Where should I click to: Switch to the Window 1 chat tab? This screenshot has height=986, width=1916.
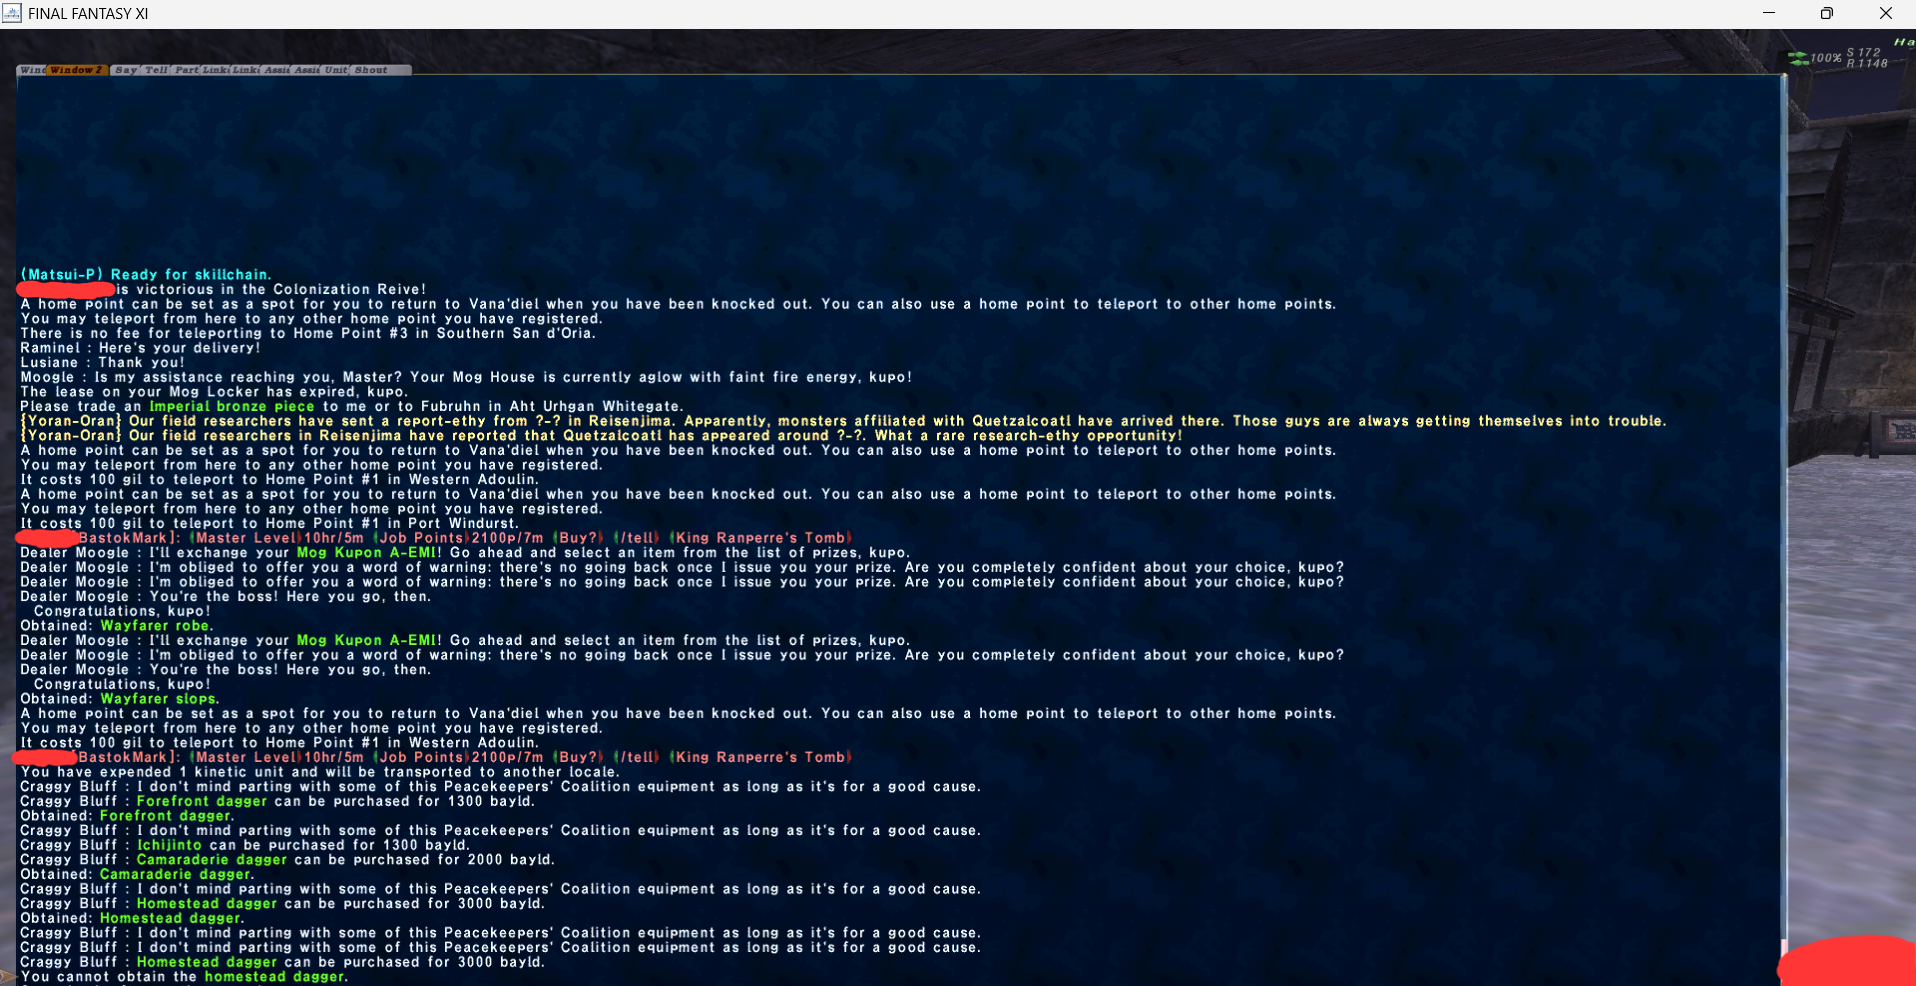(32, 70)
